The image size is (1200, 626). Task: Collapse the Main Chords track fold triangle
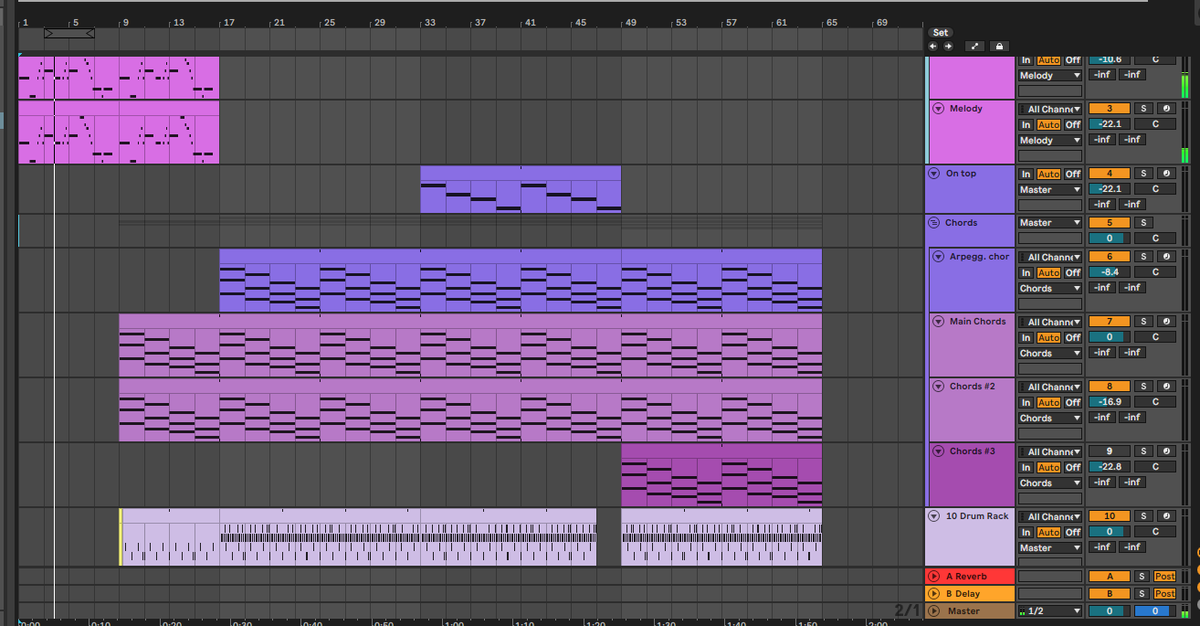(x=938, y=321)
